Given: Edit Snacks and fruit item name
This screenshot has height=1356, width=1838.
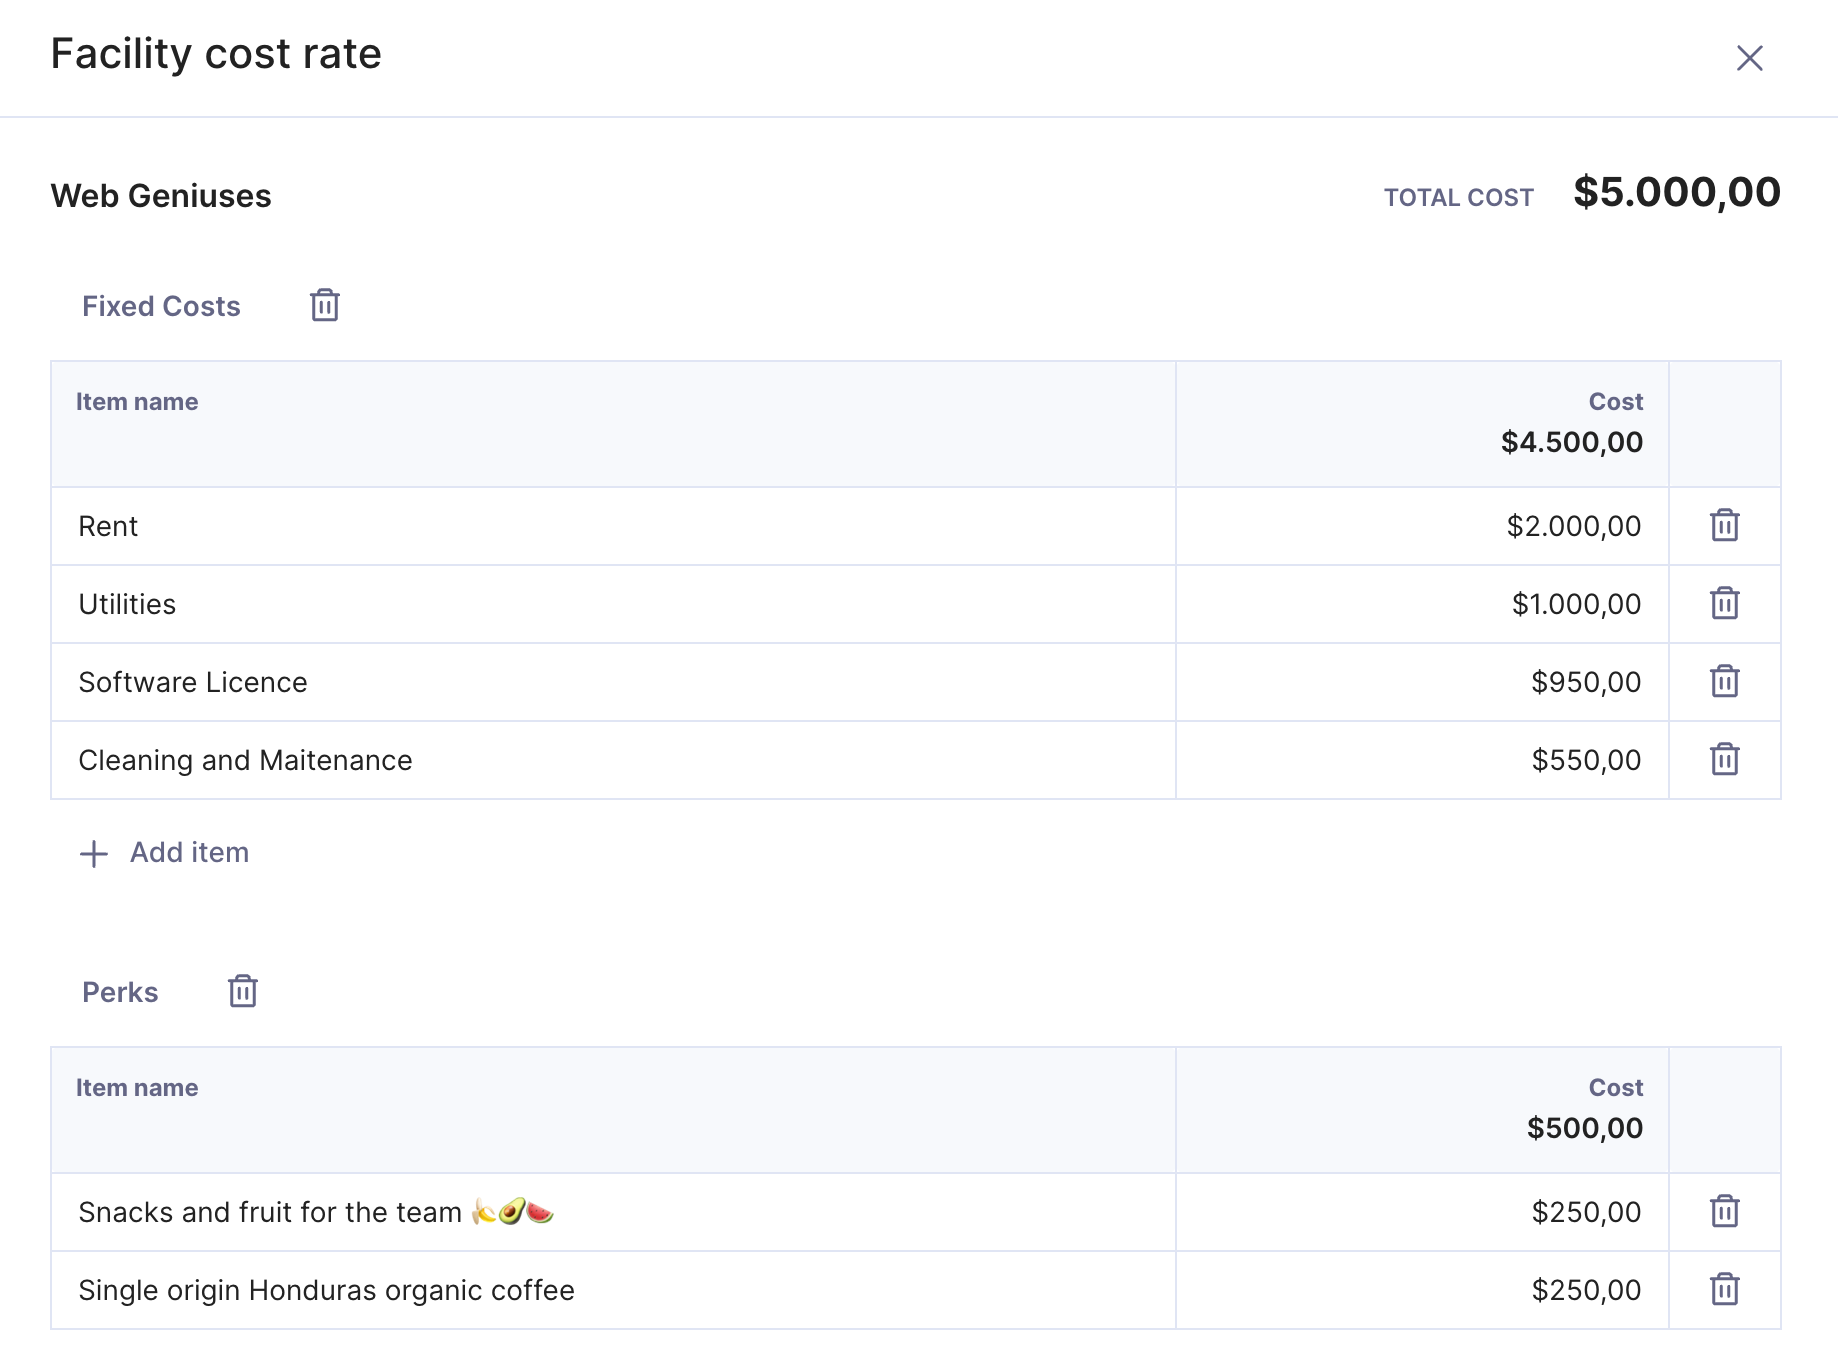Looking at the screenshot, I should [613, 1212].
